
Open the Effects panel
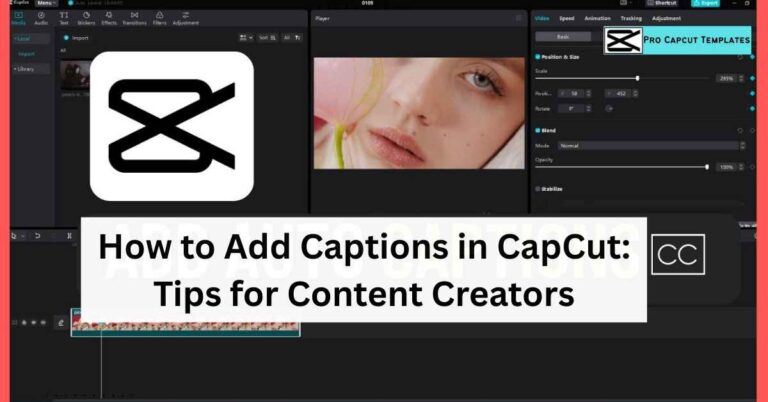[x=109, y=18]
